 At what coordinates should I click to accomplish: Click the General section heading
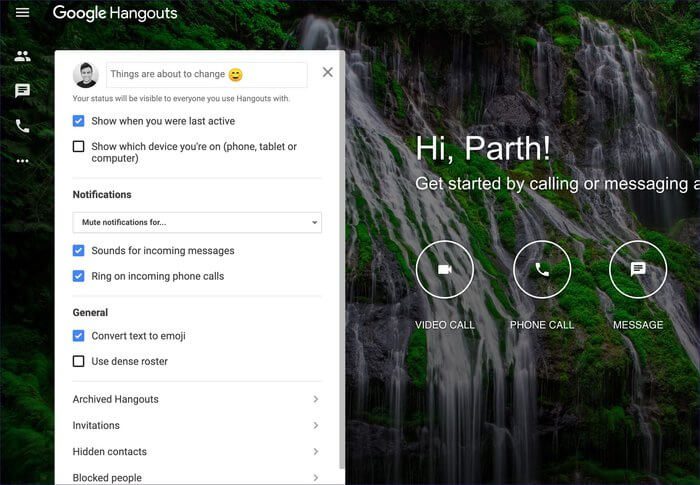click(90, 313)
